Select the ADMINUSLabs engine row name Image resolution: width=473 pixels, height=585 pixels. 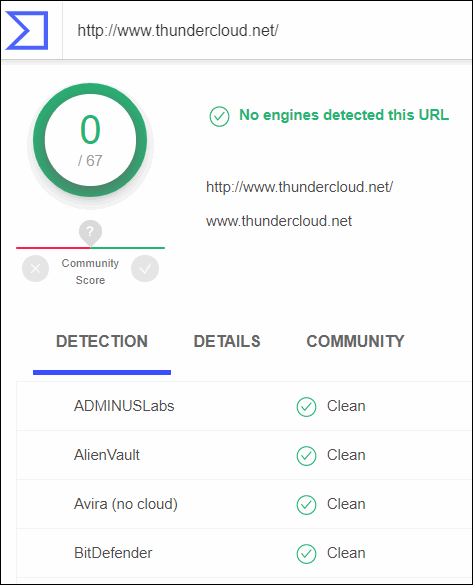click(x=124, y=406)
